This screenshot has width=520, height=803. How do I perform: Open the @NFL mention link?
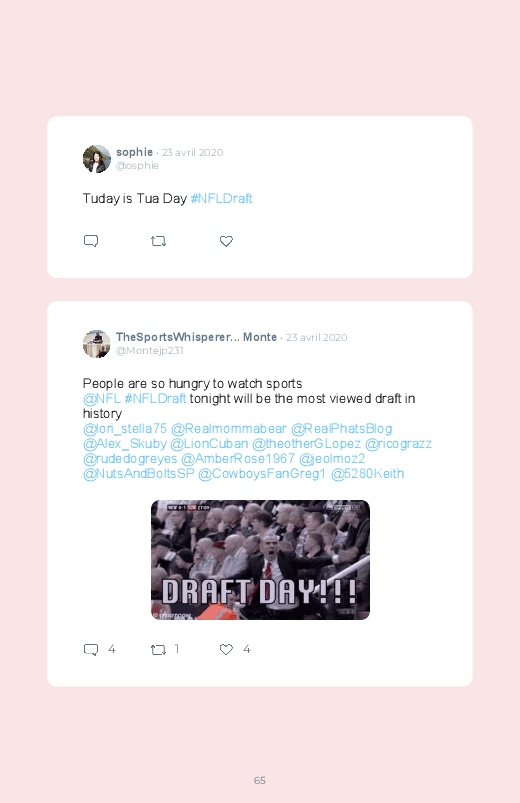(101, 398)
